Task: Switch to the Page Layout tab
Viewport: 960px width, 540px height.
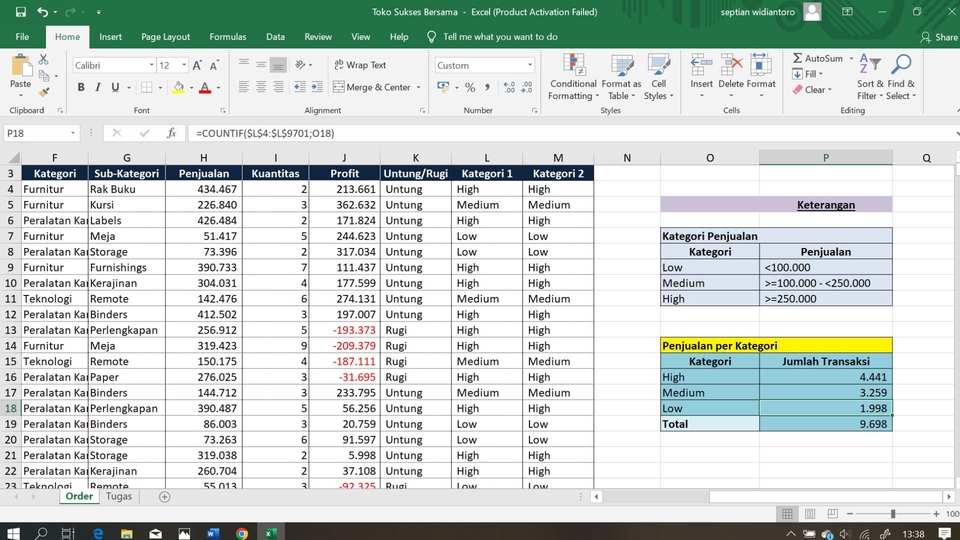Action: (x=165, y=37)
